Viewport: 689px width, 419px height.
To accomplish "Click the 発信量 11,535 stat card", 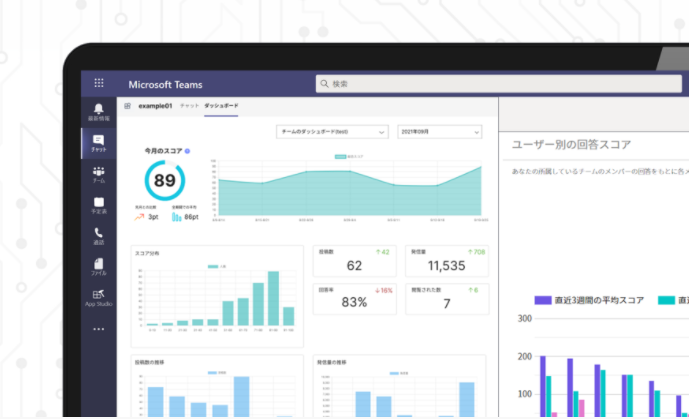I will tap(445, 260).
